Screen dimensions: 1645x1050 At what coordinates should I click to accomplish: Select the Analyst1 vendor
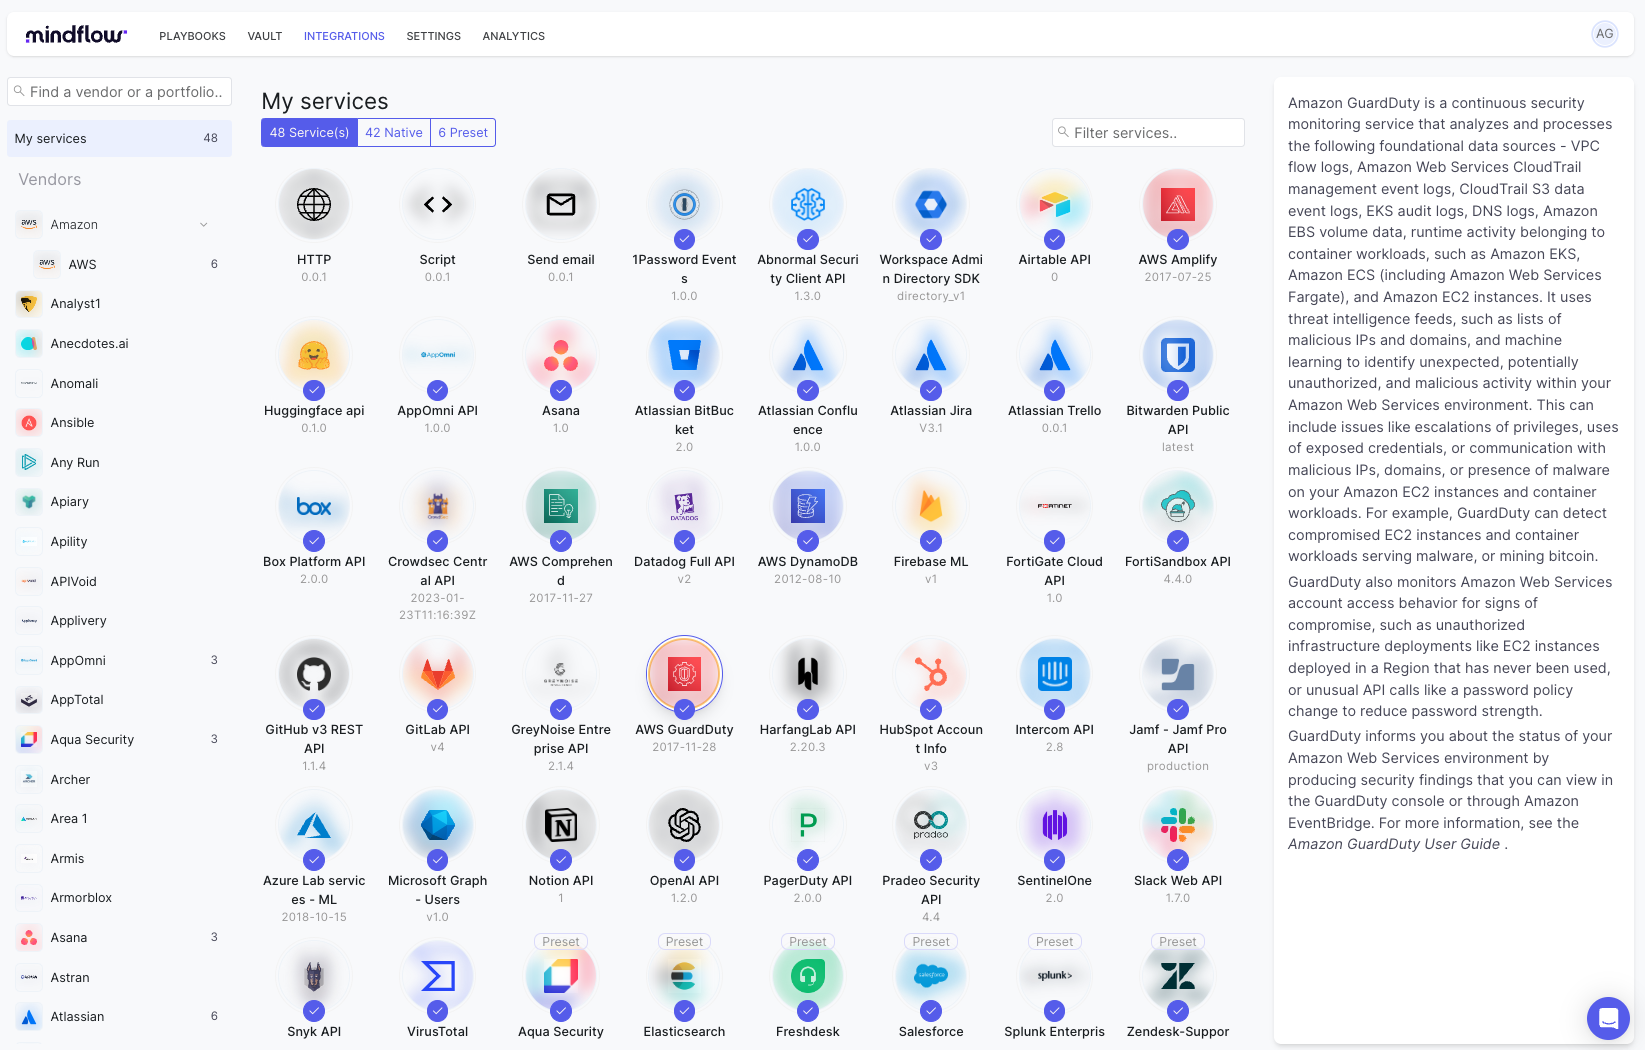tap(119, 303)
